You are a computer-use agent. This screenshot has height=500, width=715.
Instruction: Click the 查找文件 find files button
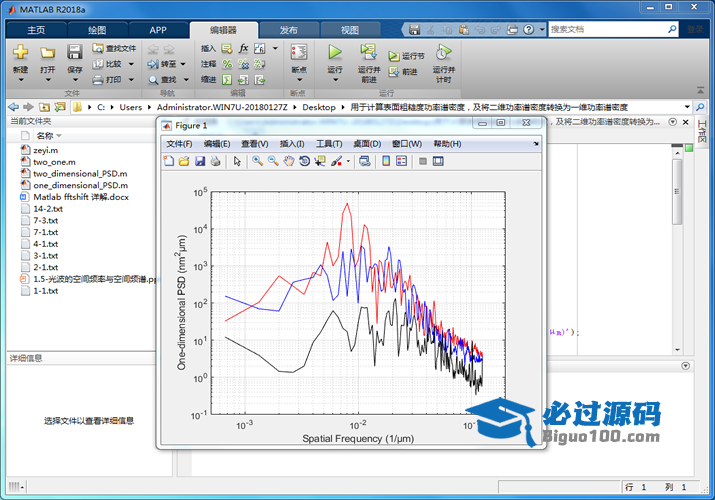[114, 48]
